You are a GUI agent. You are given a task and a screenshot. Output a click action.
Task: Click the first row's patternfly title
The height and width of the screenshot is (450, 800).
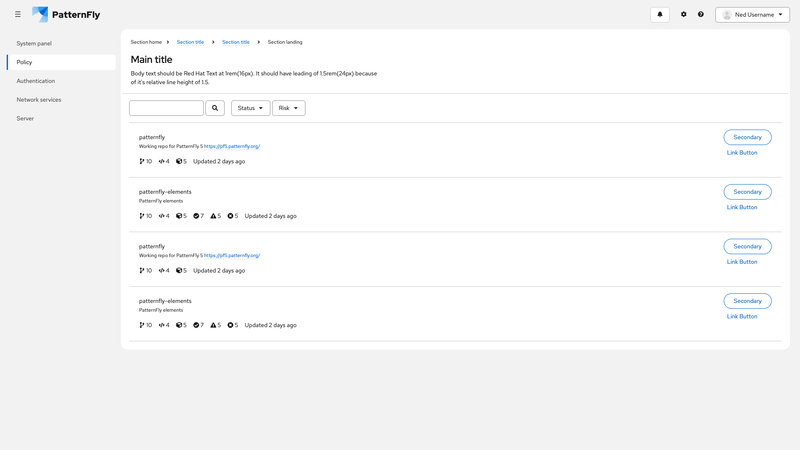(x=152, y=137)
